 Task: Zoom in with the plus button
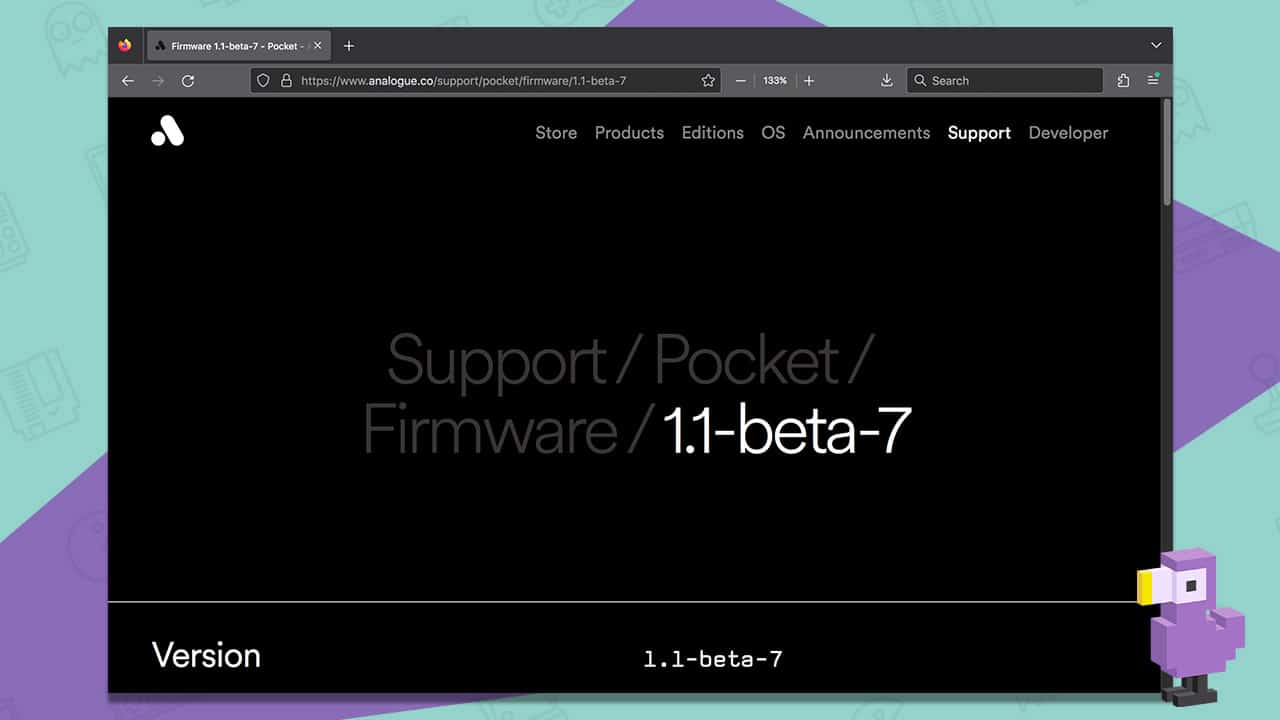(809, 81)
